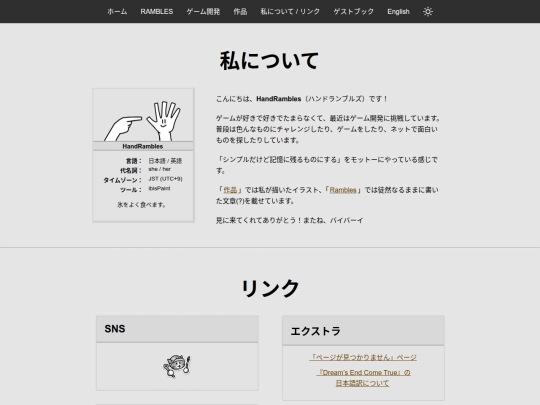Click the 代名詞： label

(x=131, y=170)
